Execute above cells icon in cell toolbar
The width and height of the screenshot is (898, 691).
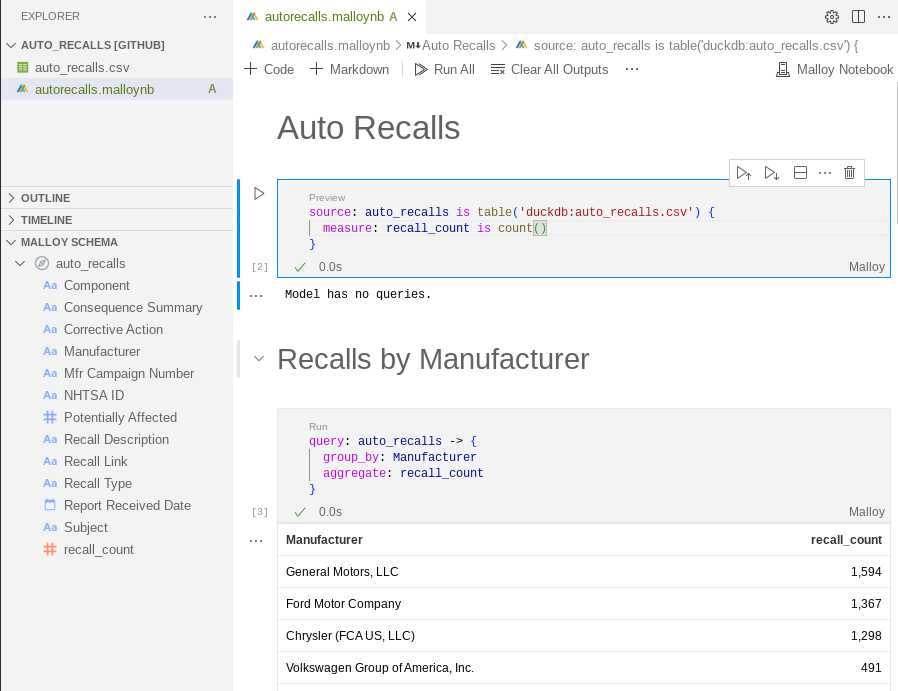pyautogui.click(x=743, y=172)
